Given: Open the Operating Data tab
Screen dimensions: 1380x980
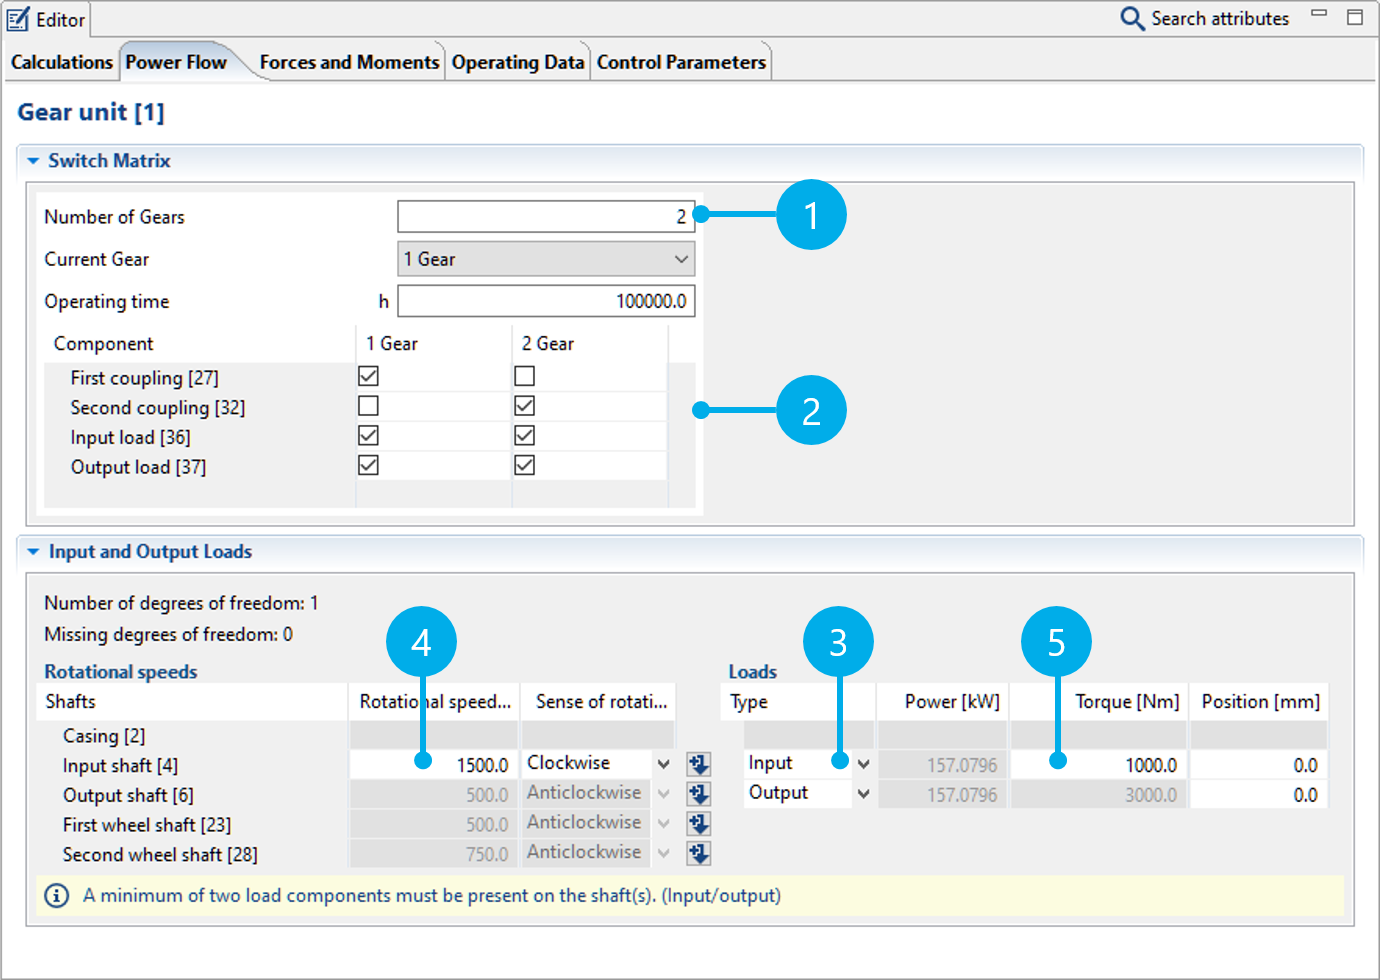Looking at the screenshot, I should (517, 62).
